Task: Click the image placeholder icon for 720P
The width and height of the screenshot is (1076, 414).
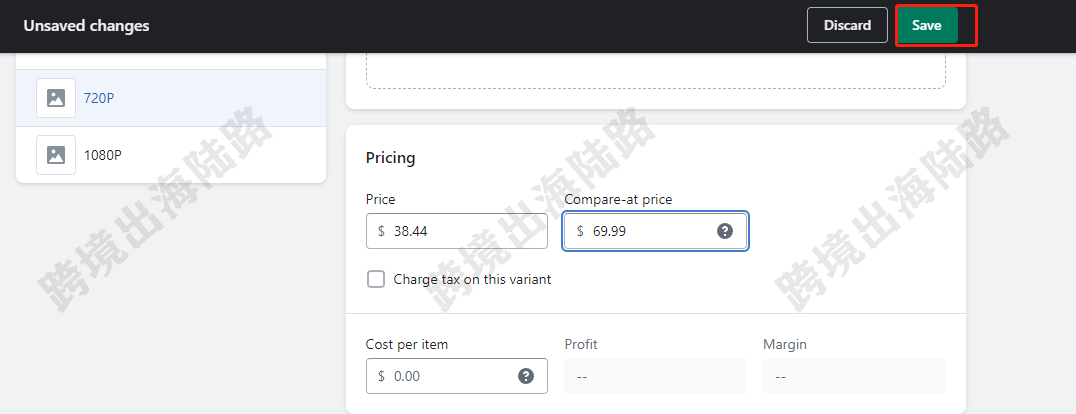Action: point(56,98)
